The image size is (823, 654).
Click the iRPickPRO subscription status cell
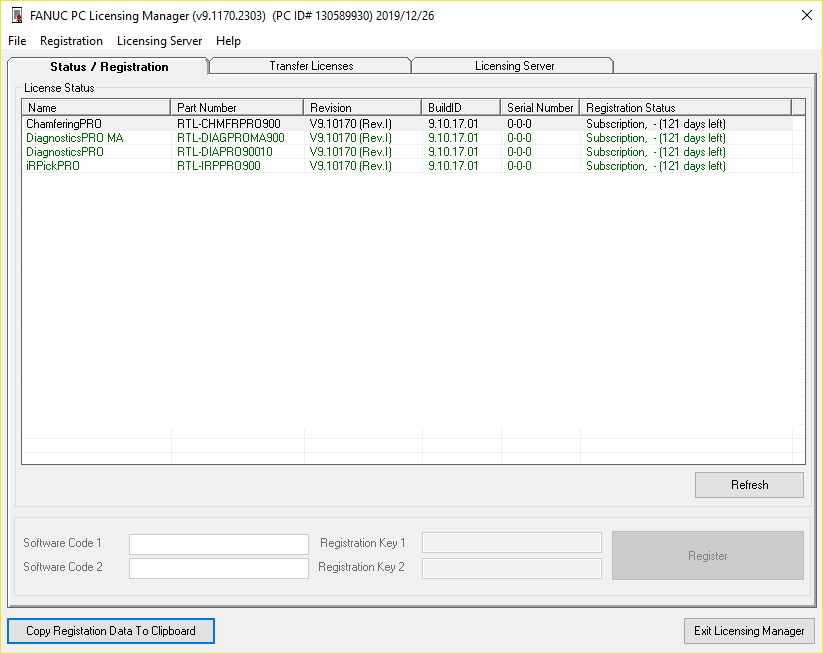656,166
